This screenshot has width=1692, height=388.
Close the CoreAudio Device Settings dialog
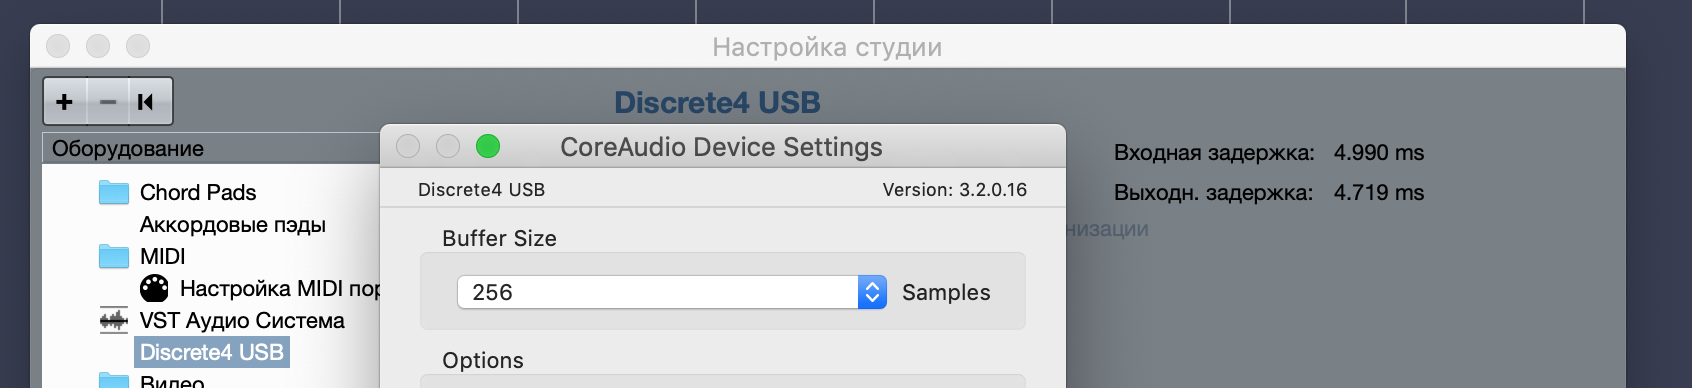(x=408, y=146)
